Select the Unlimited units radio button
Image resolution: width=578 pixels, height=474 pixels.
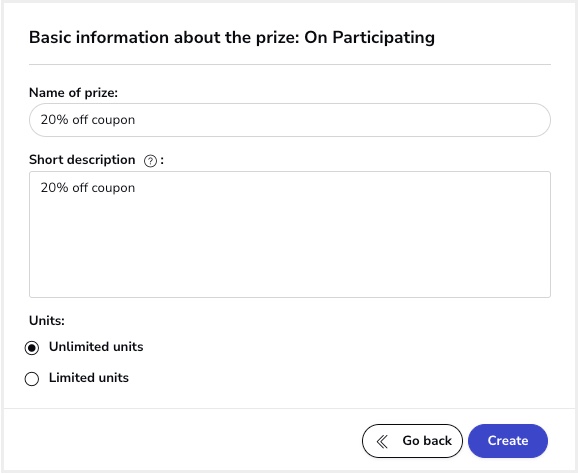pyautogui.click(x=32, y=348)
